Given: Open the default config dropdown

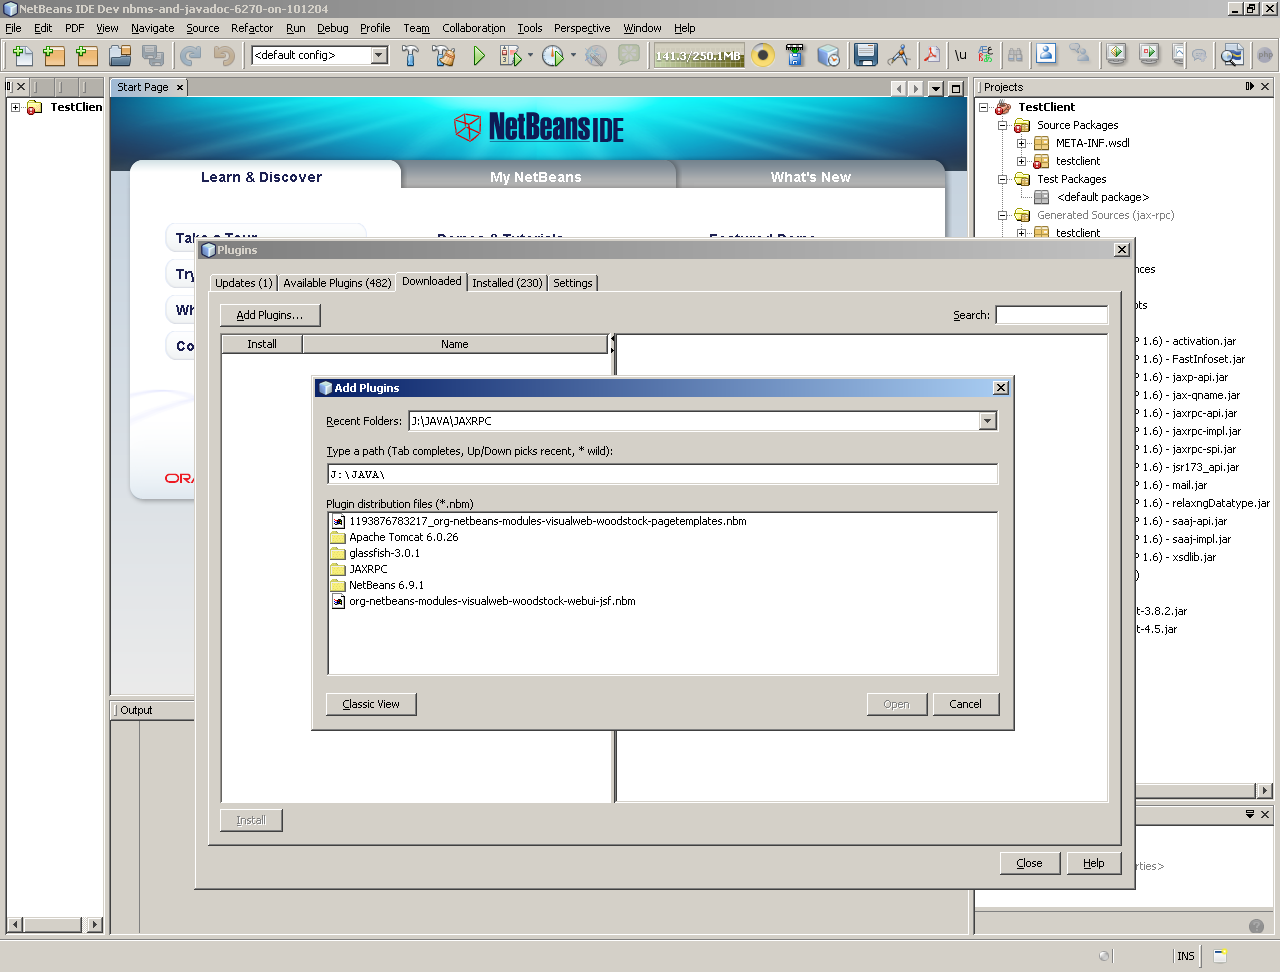Looking at the screenshot, I should 379,55.
